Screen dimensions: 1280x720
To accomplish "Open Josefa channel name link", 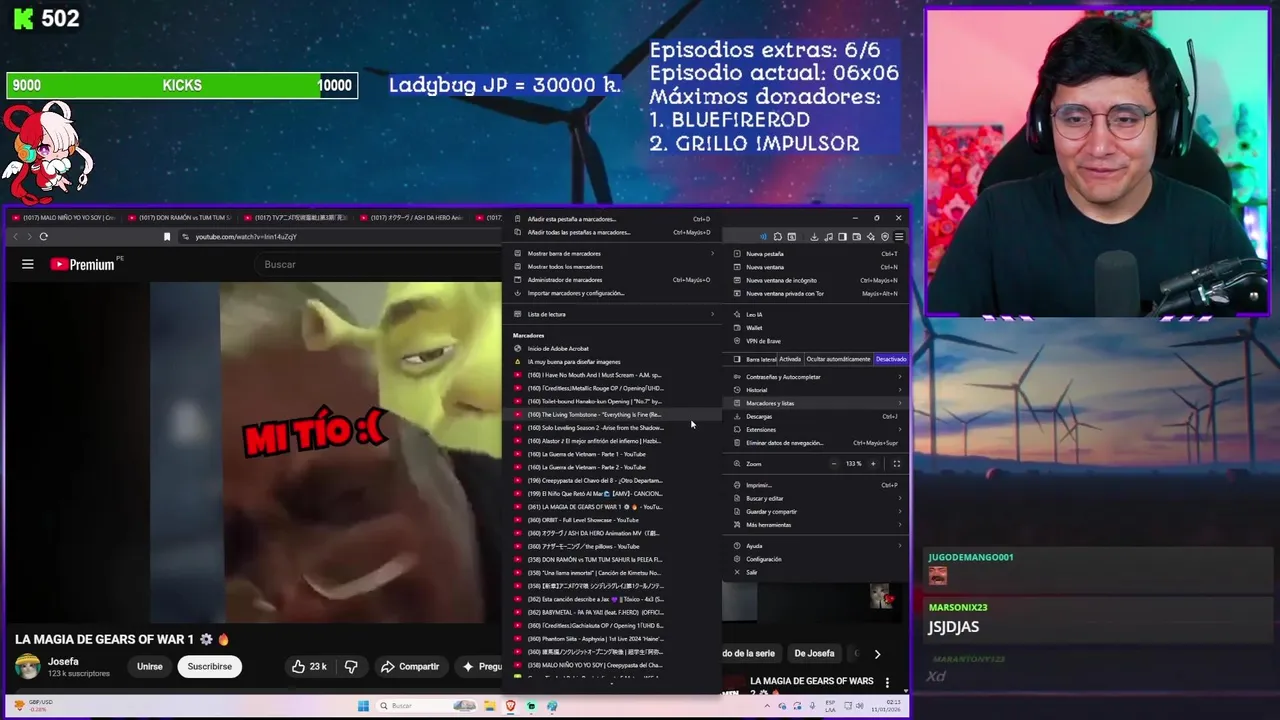I will (x=62, y=661).
